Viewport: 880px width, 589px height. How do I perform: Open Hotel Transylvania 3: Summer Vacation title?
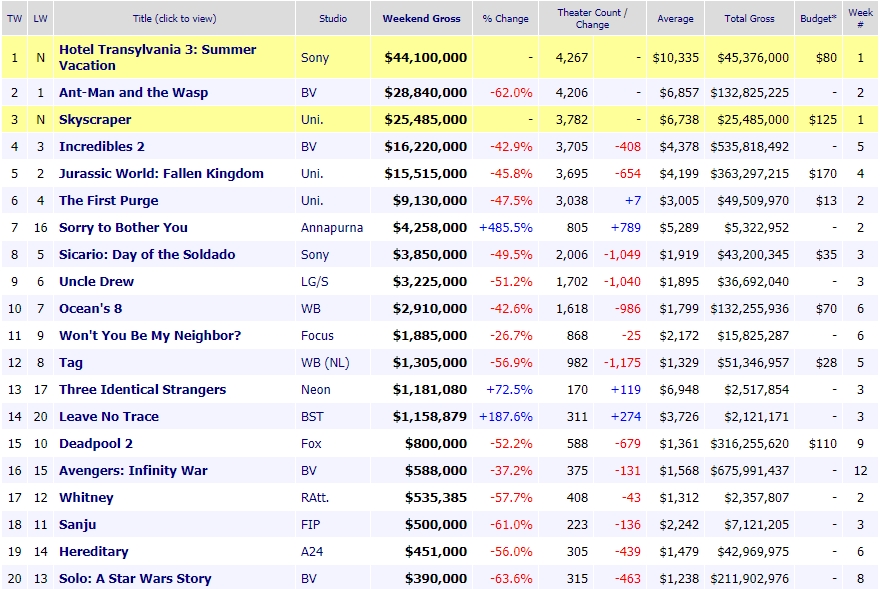click(x=158, y=57)
